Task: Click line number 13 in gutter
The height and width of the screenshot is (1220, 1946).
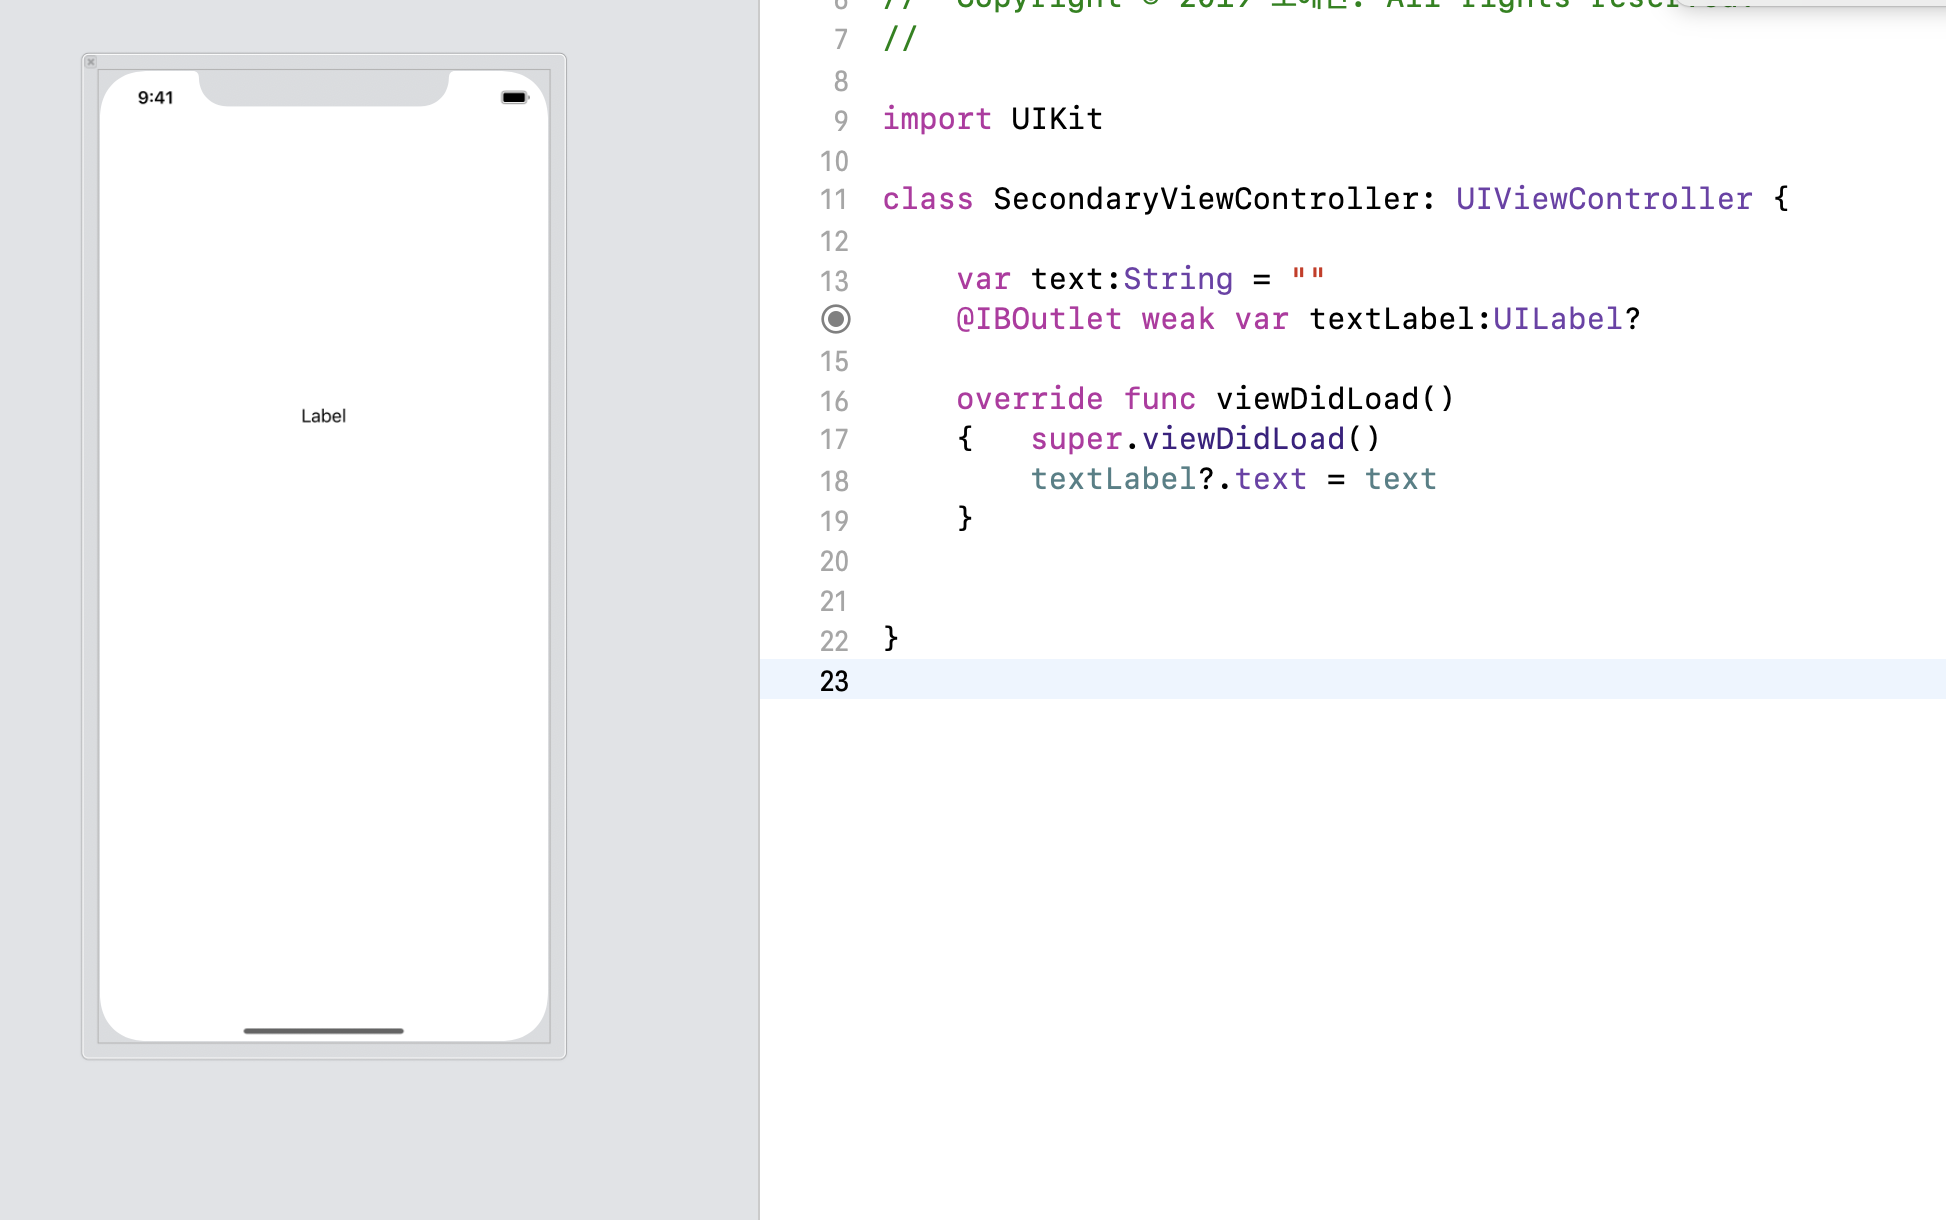Action: (x=834, y=281)
